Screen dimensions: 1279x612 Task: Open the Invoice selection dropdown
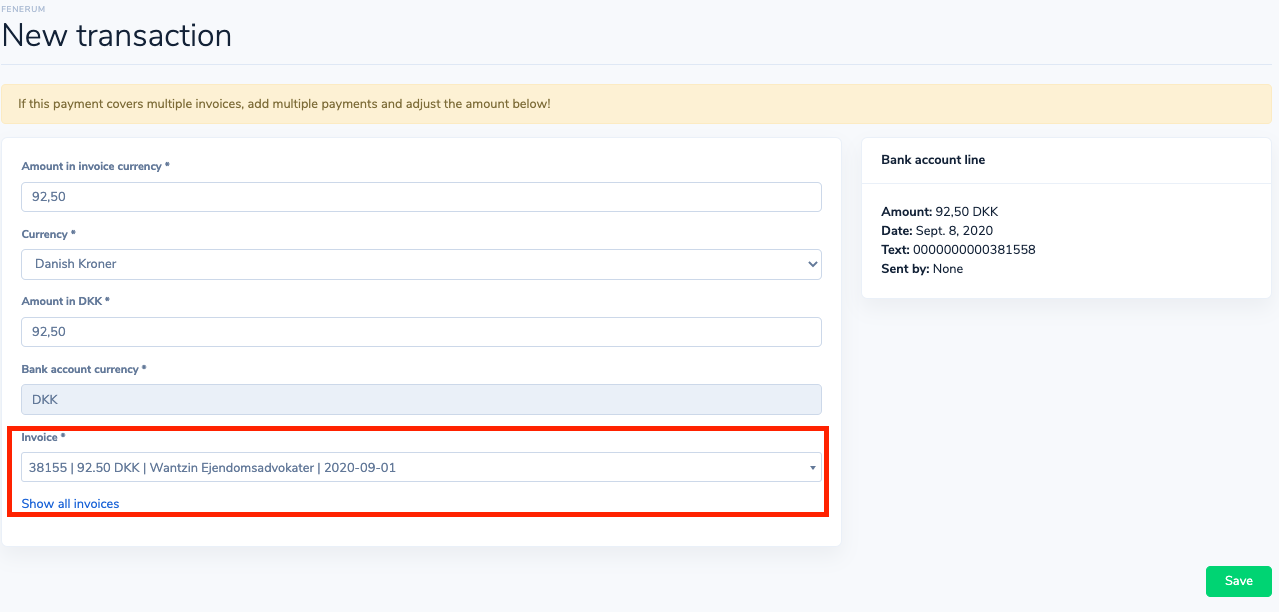(x=410, y=467)
